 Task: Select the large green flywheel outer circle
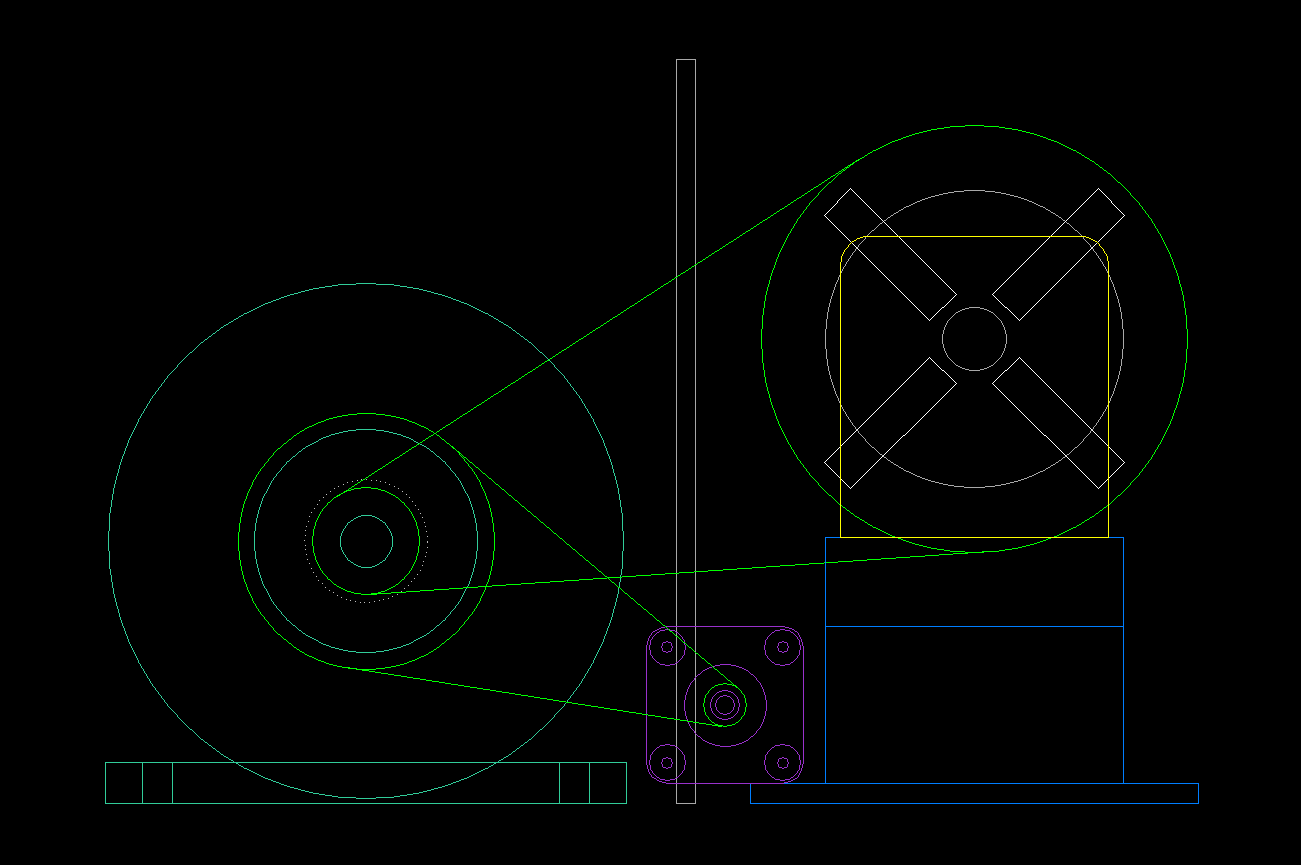109,541
